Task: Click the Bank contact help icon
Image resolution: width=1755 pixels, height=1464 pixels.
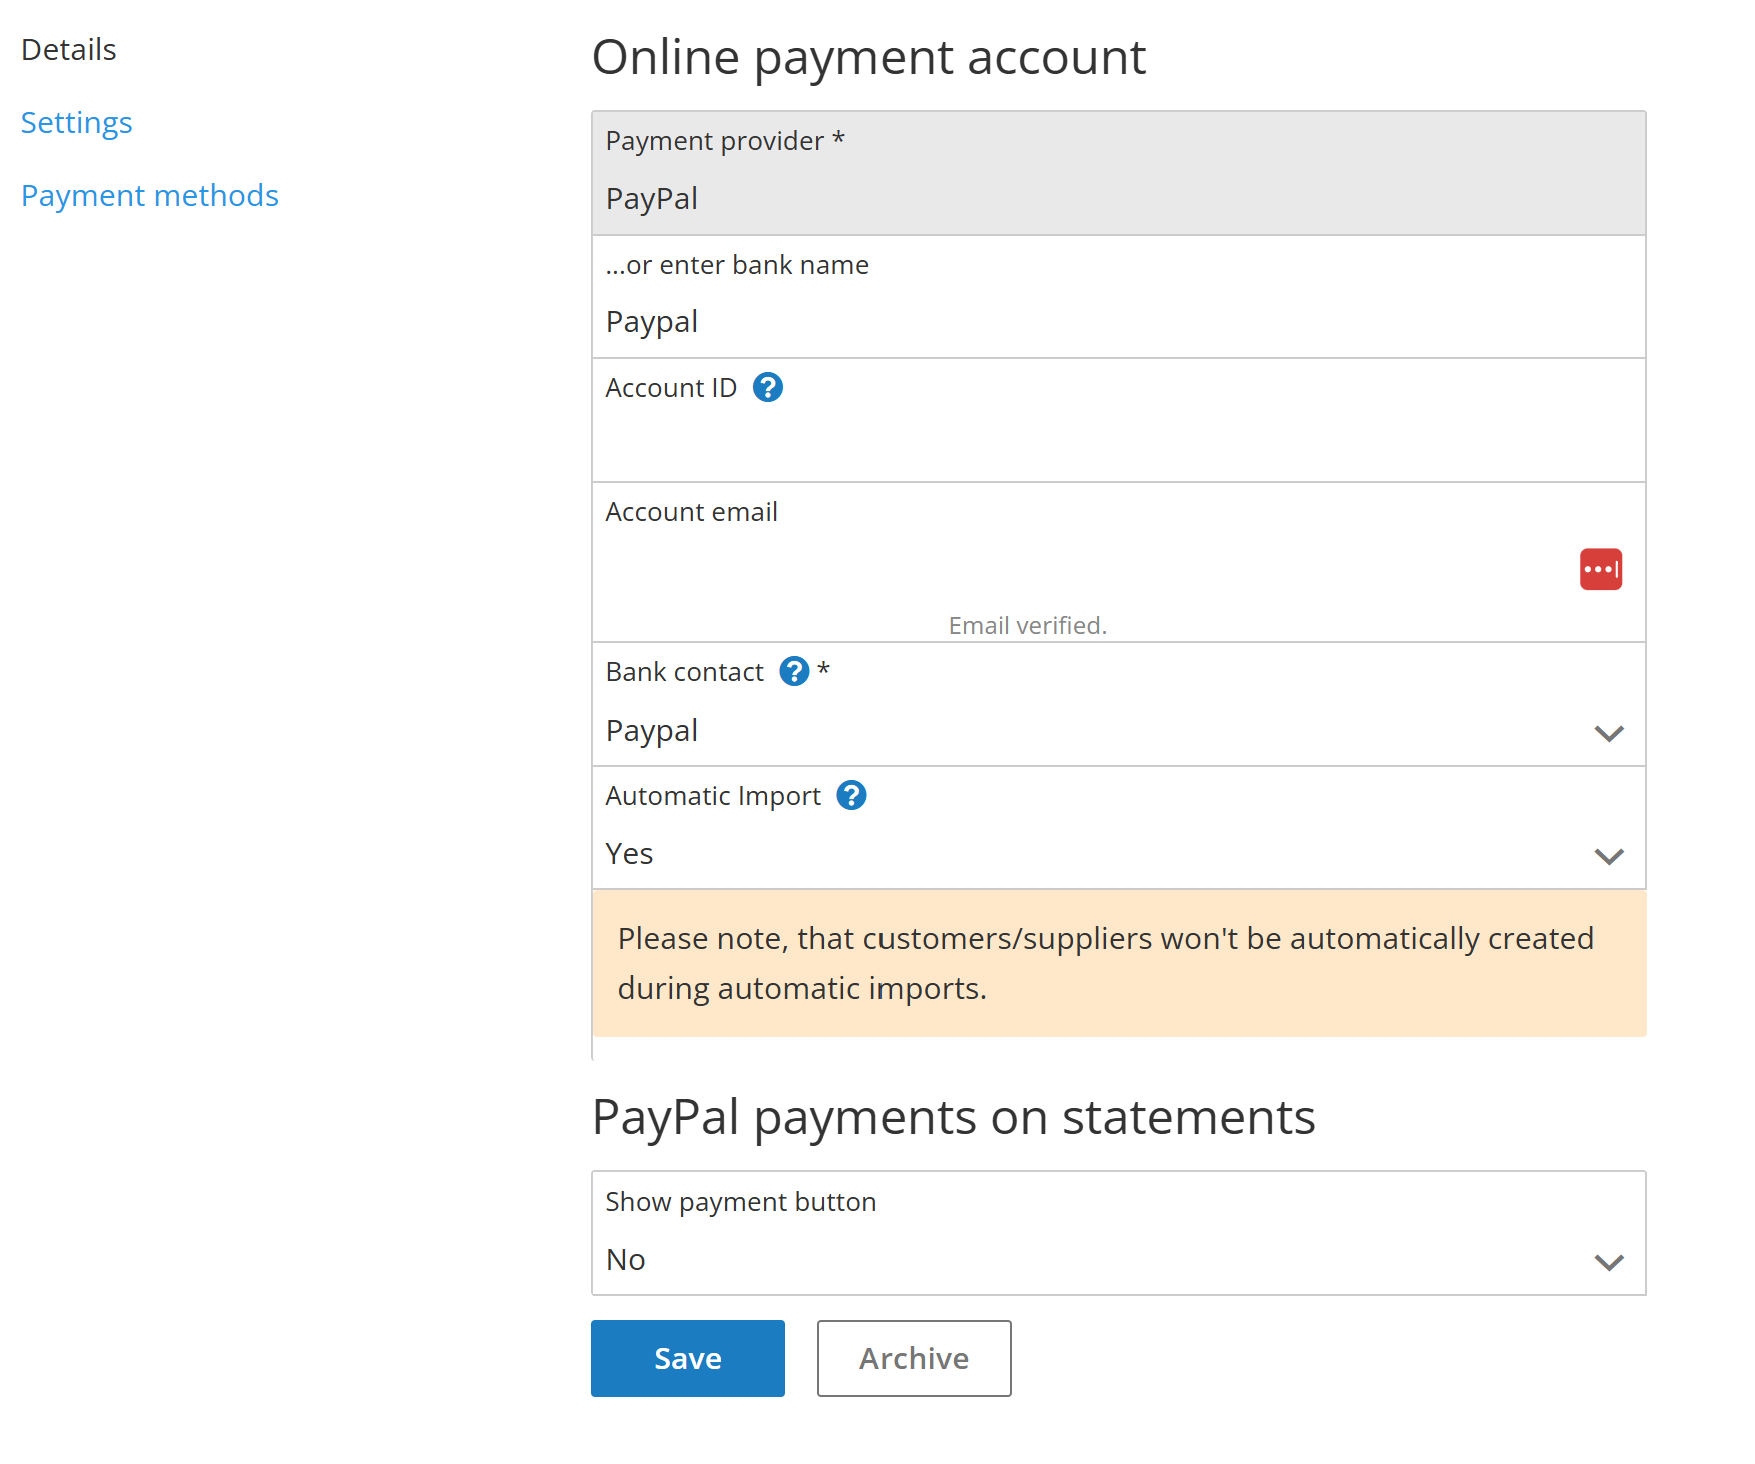Action: (794, 671)
